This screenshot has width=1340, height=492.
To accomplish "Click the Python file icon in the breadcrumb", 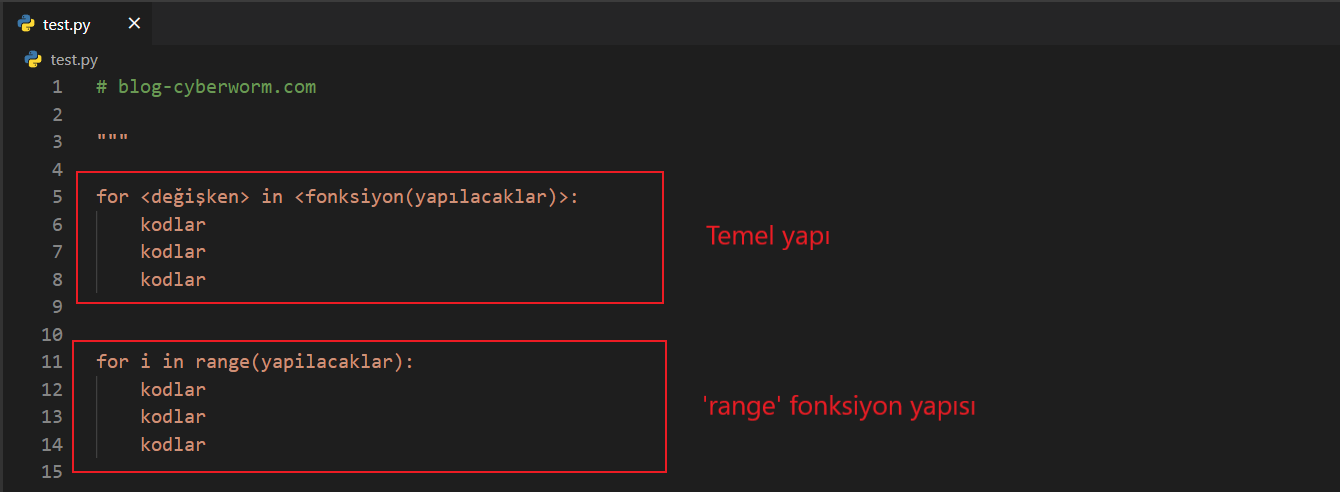I will pyautogui.click(x=33, y=60).
